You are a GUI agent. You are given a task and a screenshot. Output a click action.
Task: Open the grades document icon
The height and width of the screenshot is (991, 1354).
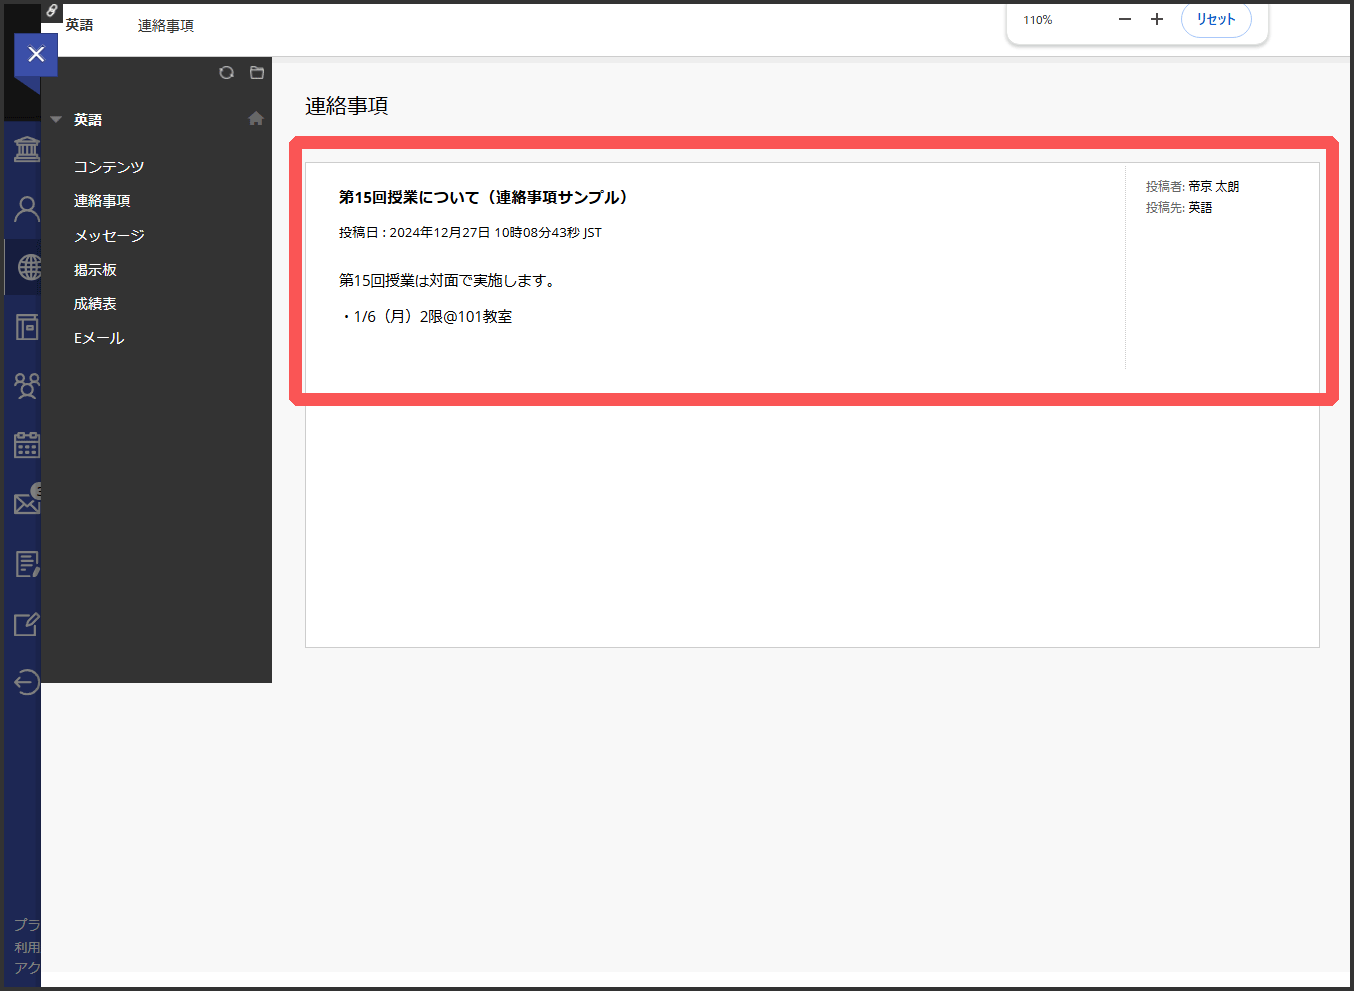24,563
